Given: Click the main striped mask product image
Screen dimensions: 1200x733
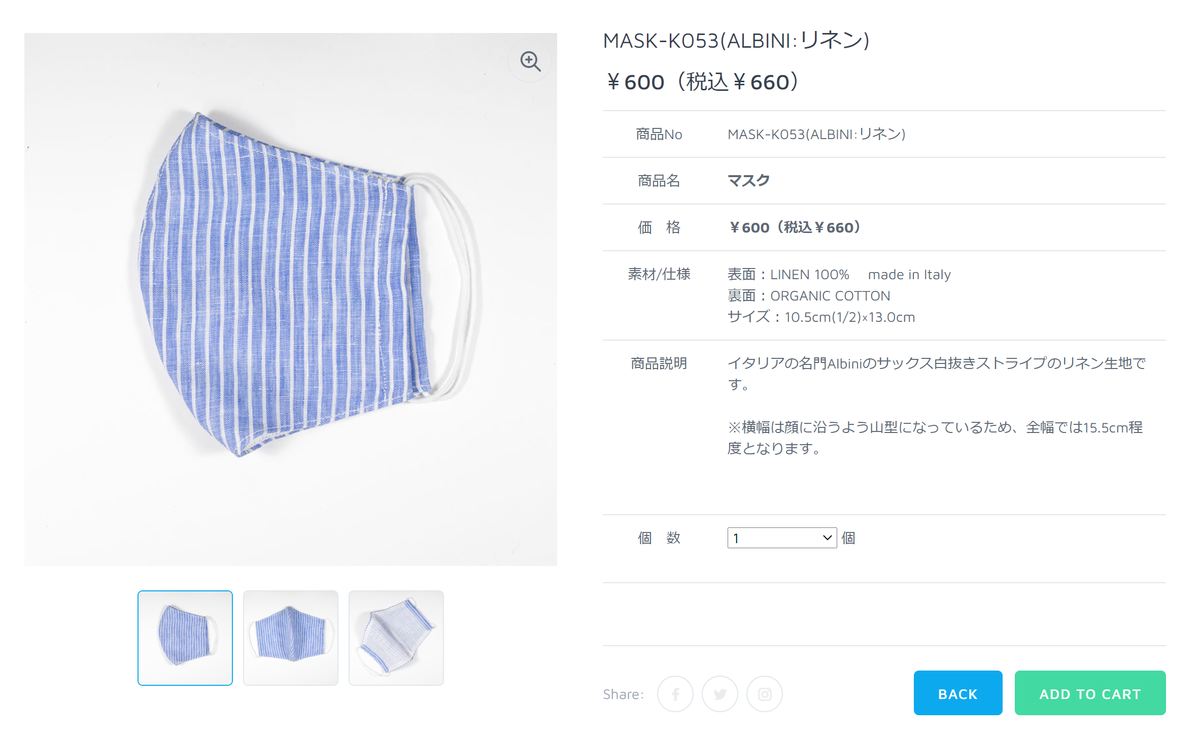Looking at the screenshot, I should 290,300.
